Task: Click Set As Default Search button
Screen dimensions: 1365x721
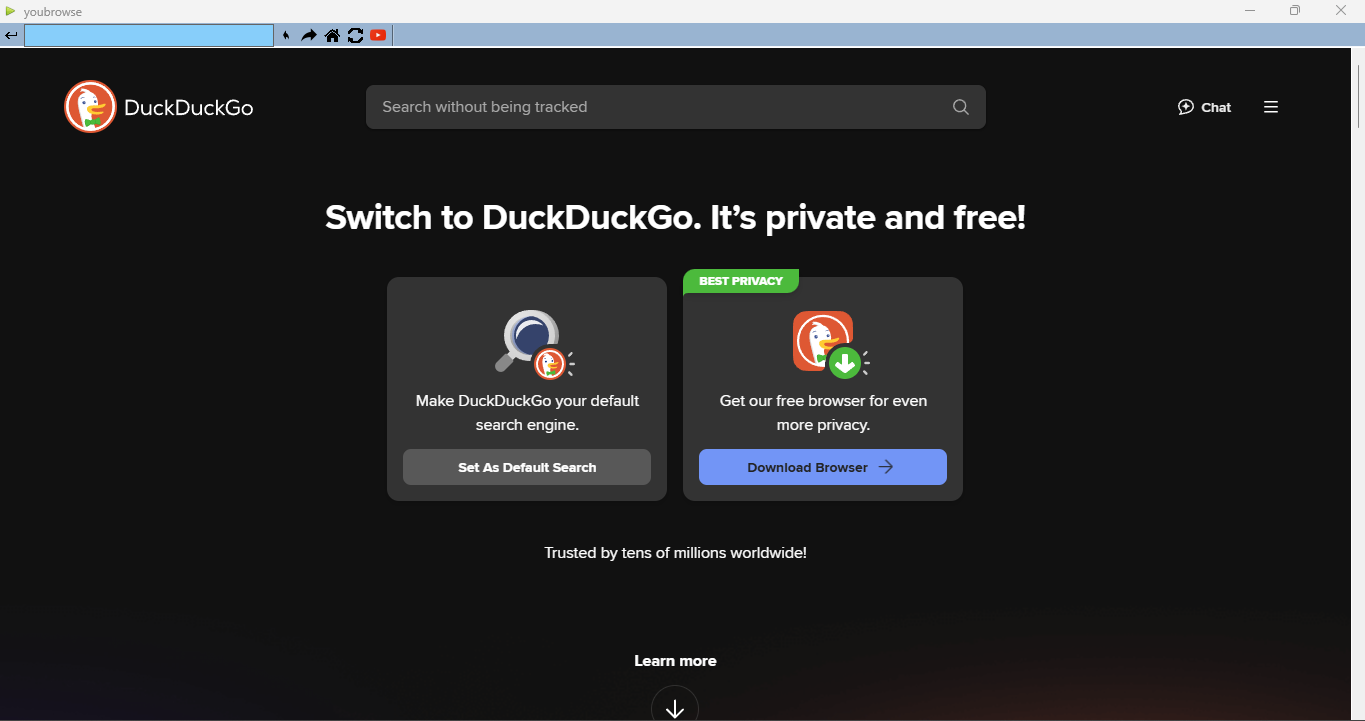Action: coord(527,467)
